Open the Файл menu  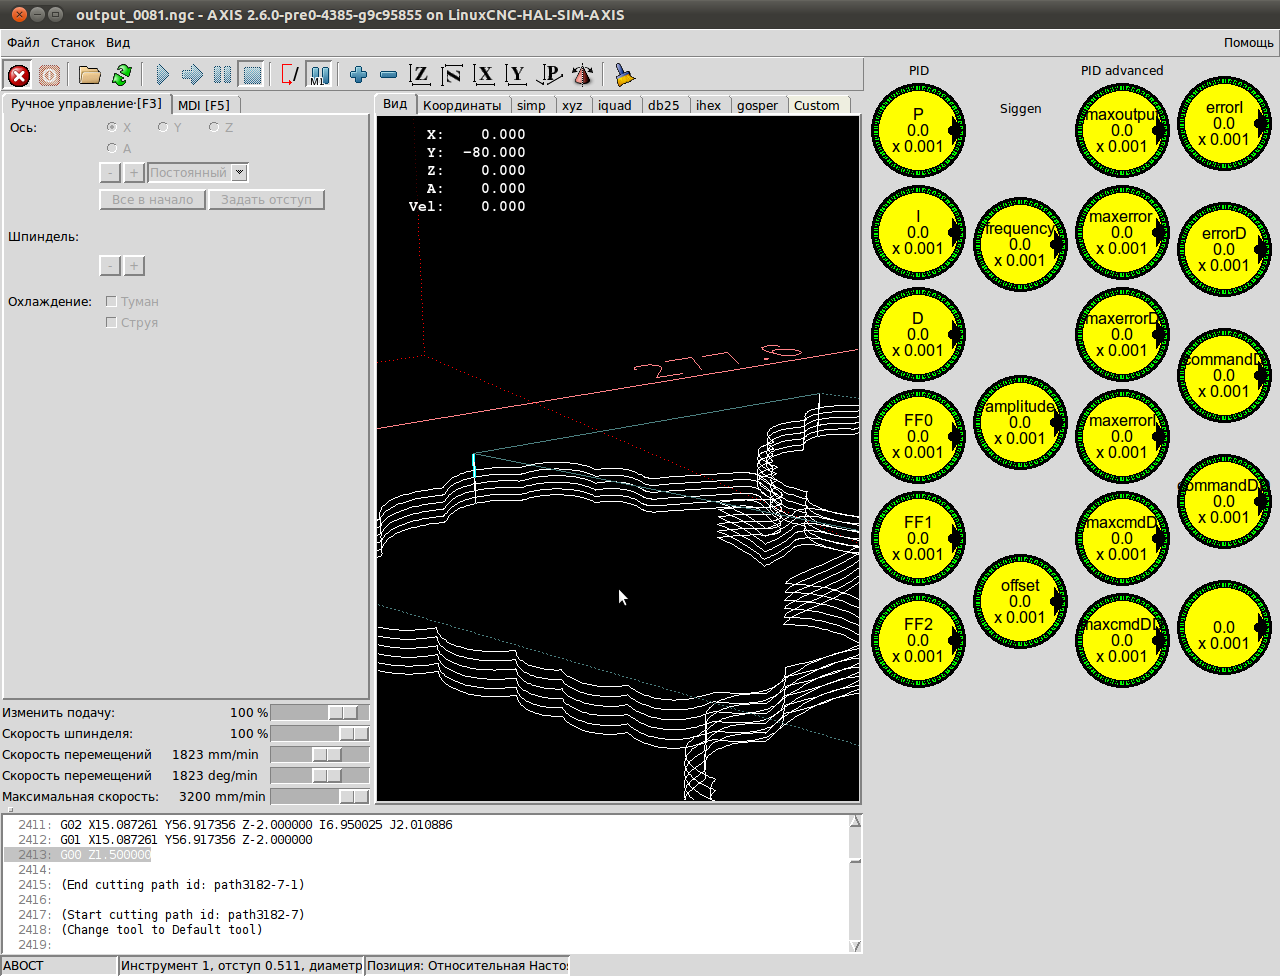coord(23,43)
